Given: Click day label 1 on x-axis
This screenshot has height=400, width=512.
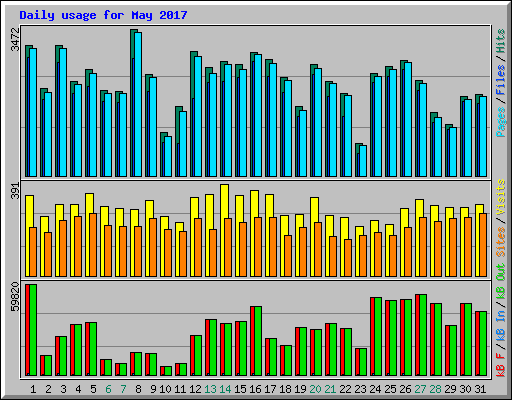Looking at the screenshot, I should [x=33, y=389].
